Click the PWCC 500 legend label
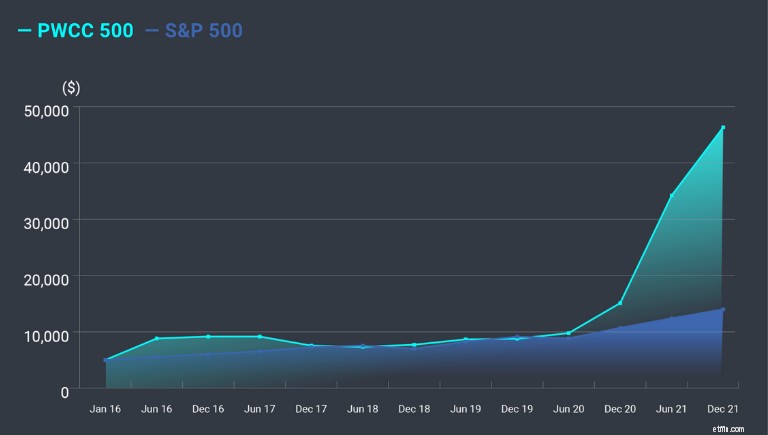The width and height of the screenshot is (768, 435). click(x=85, y=30)
